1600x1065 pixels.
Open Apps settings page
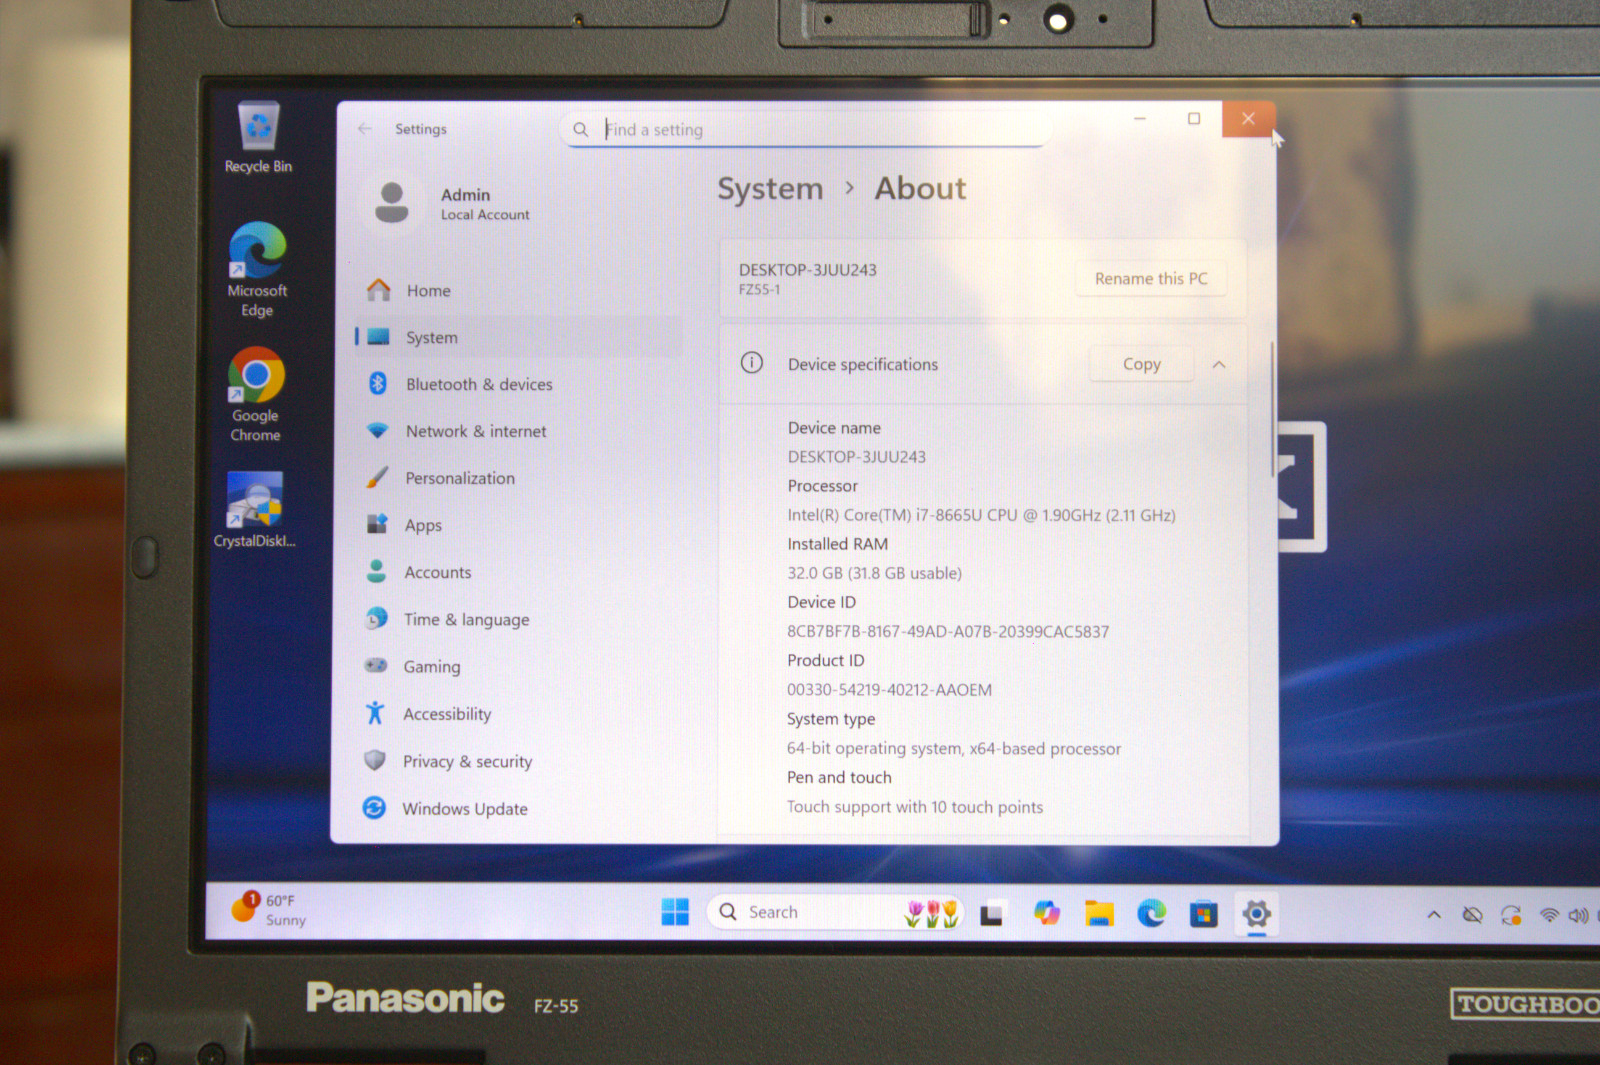(519, 526)
